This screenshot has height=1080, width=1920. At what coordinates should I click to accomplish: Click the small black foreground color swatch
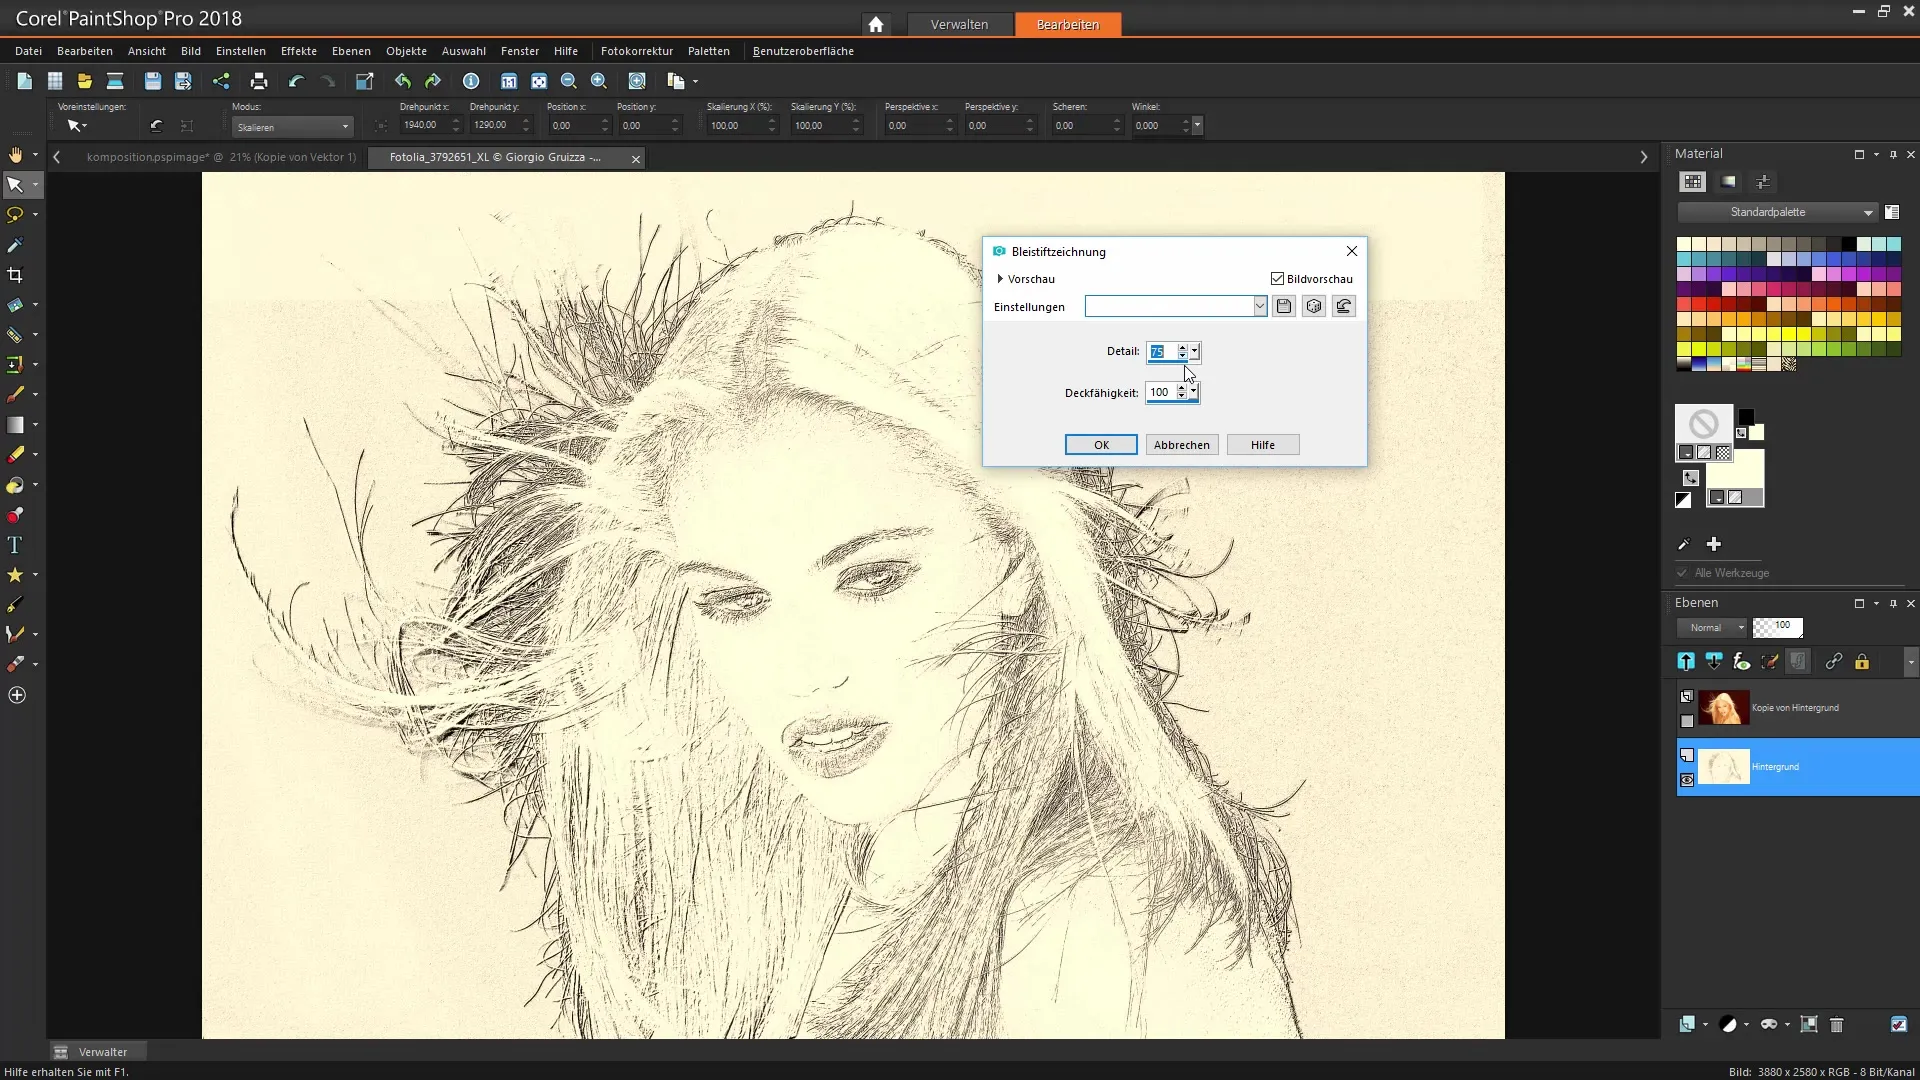1746,417
